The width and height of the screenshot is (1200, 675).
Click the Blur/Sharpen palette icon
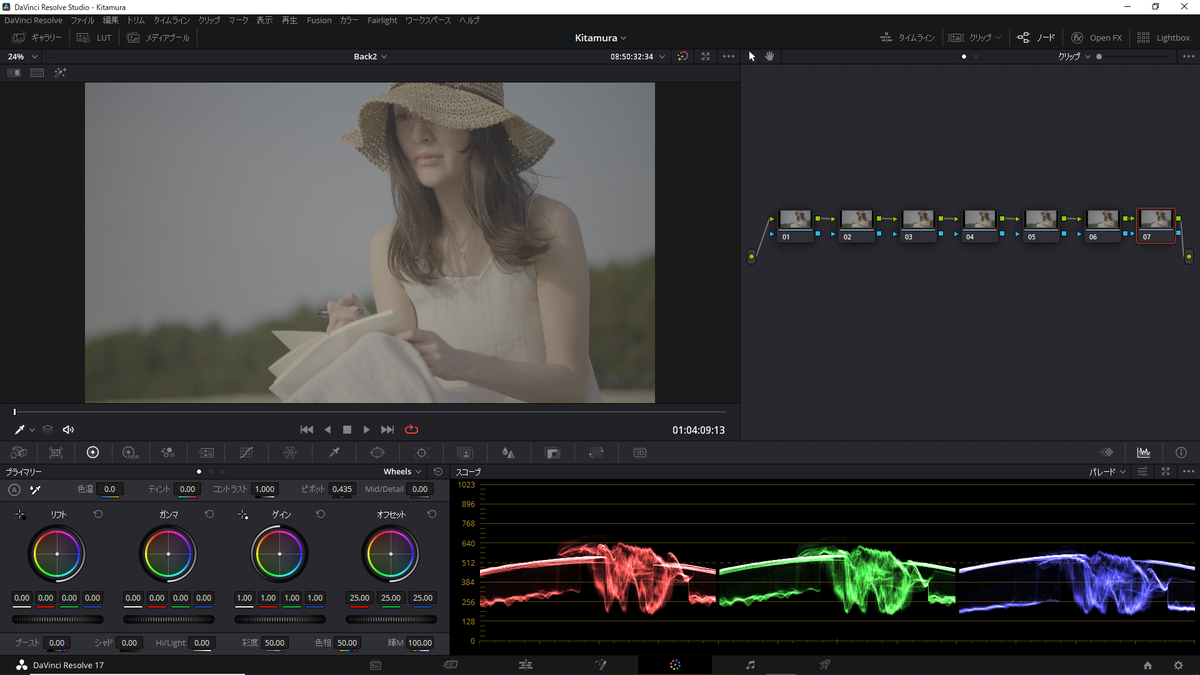[508, 453]
